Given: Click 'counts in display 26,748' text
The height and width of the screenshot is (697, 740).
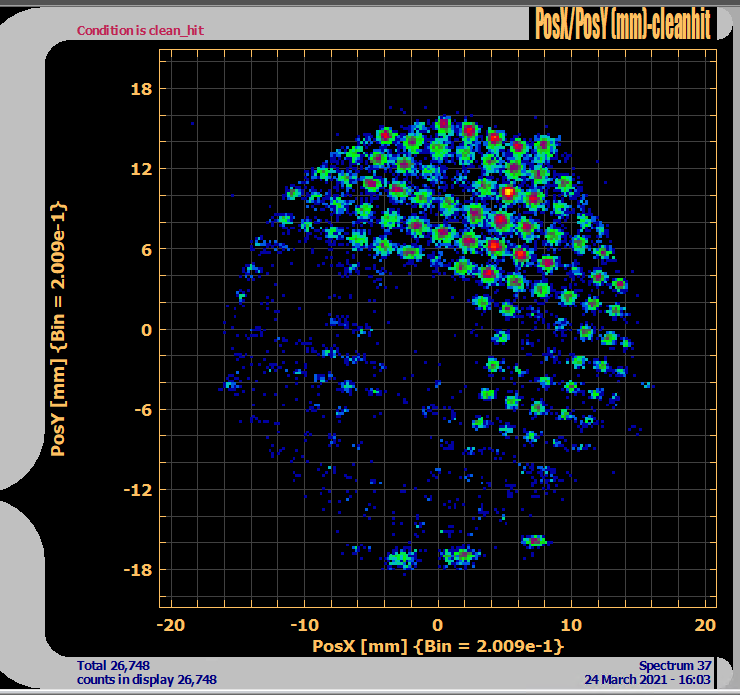Looking at the screenshot, I should pyautogui.click(x=147, y=680).
